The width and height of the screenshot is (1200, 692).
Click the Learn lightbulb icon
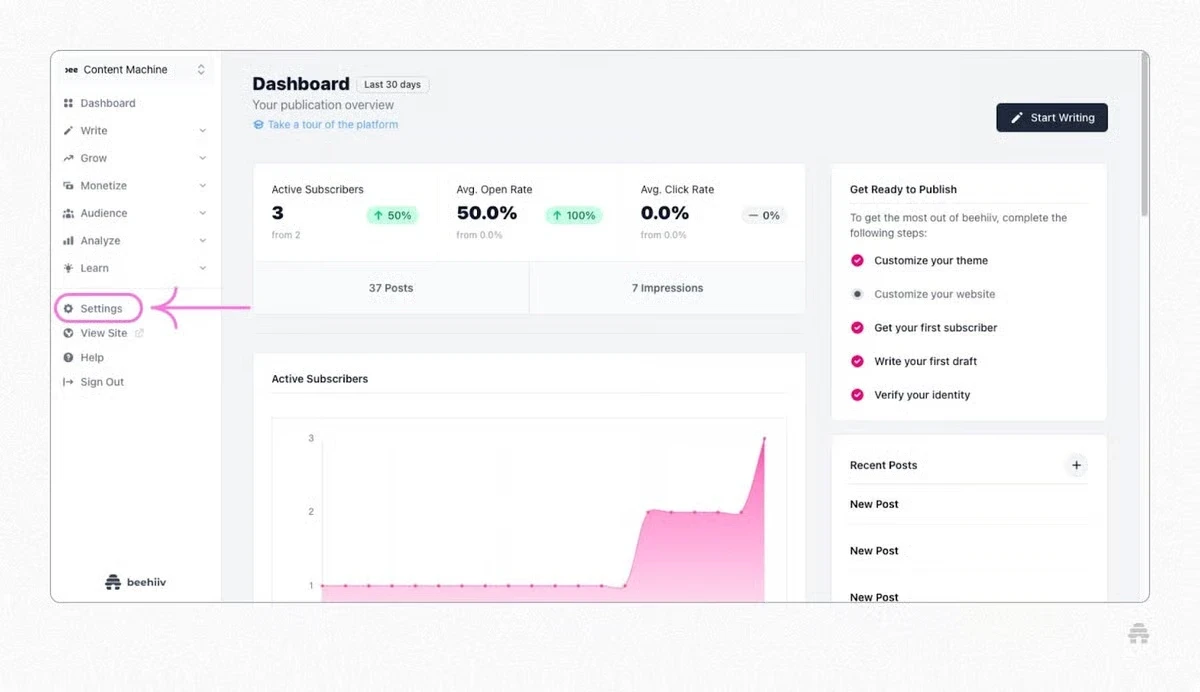coord(69,268)
